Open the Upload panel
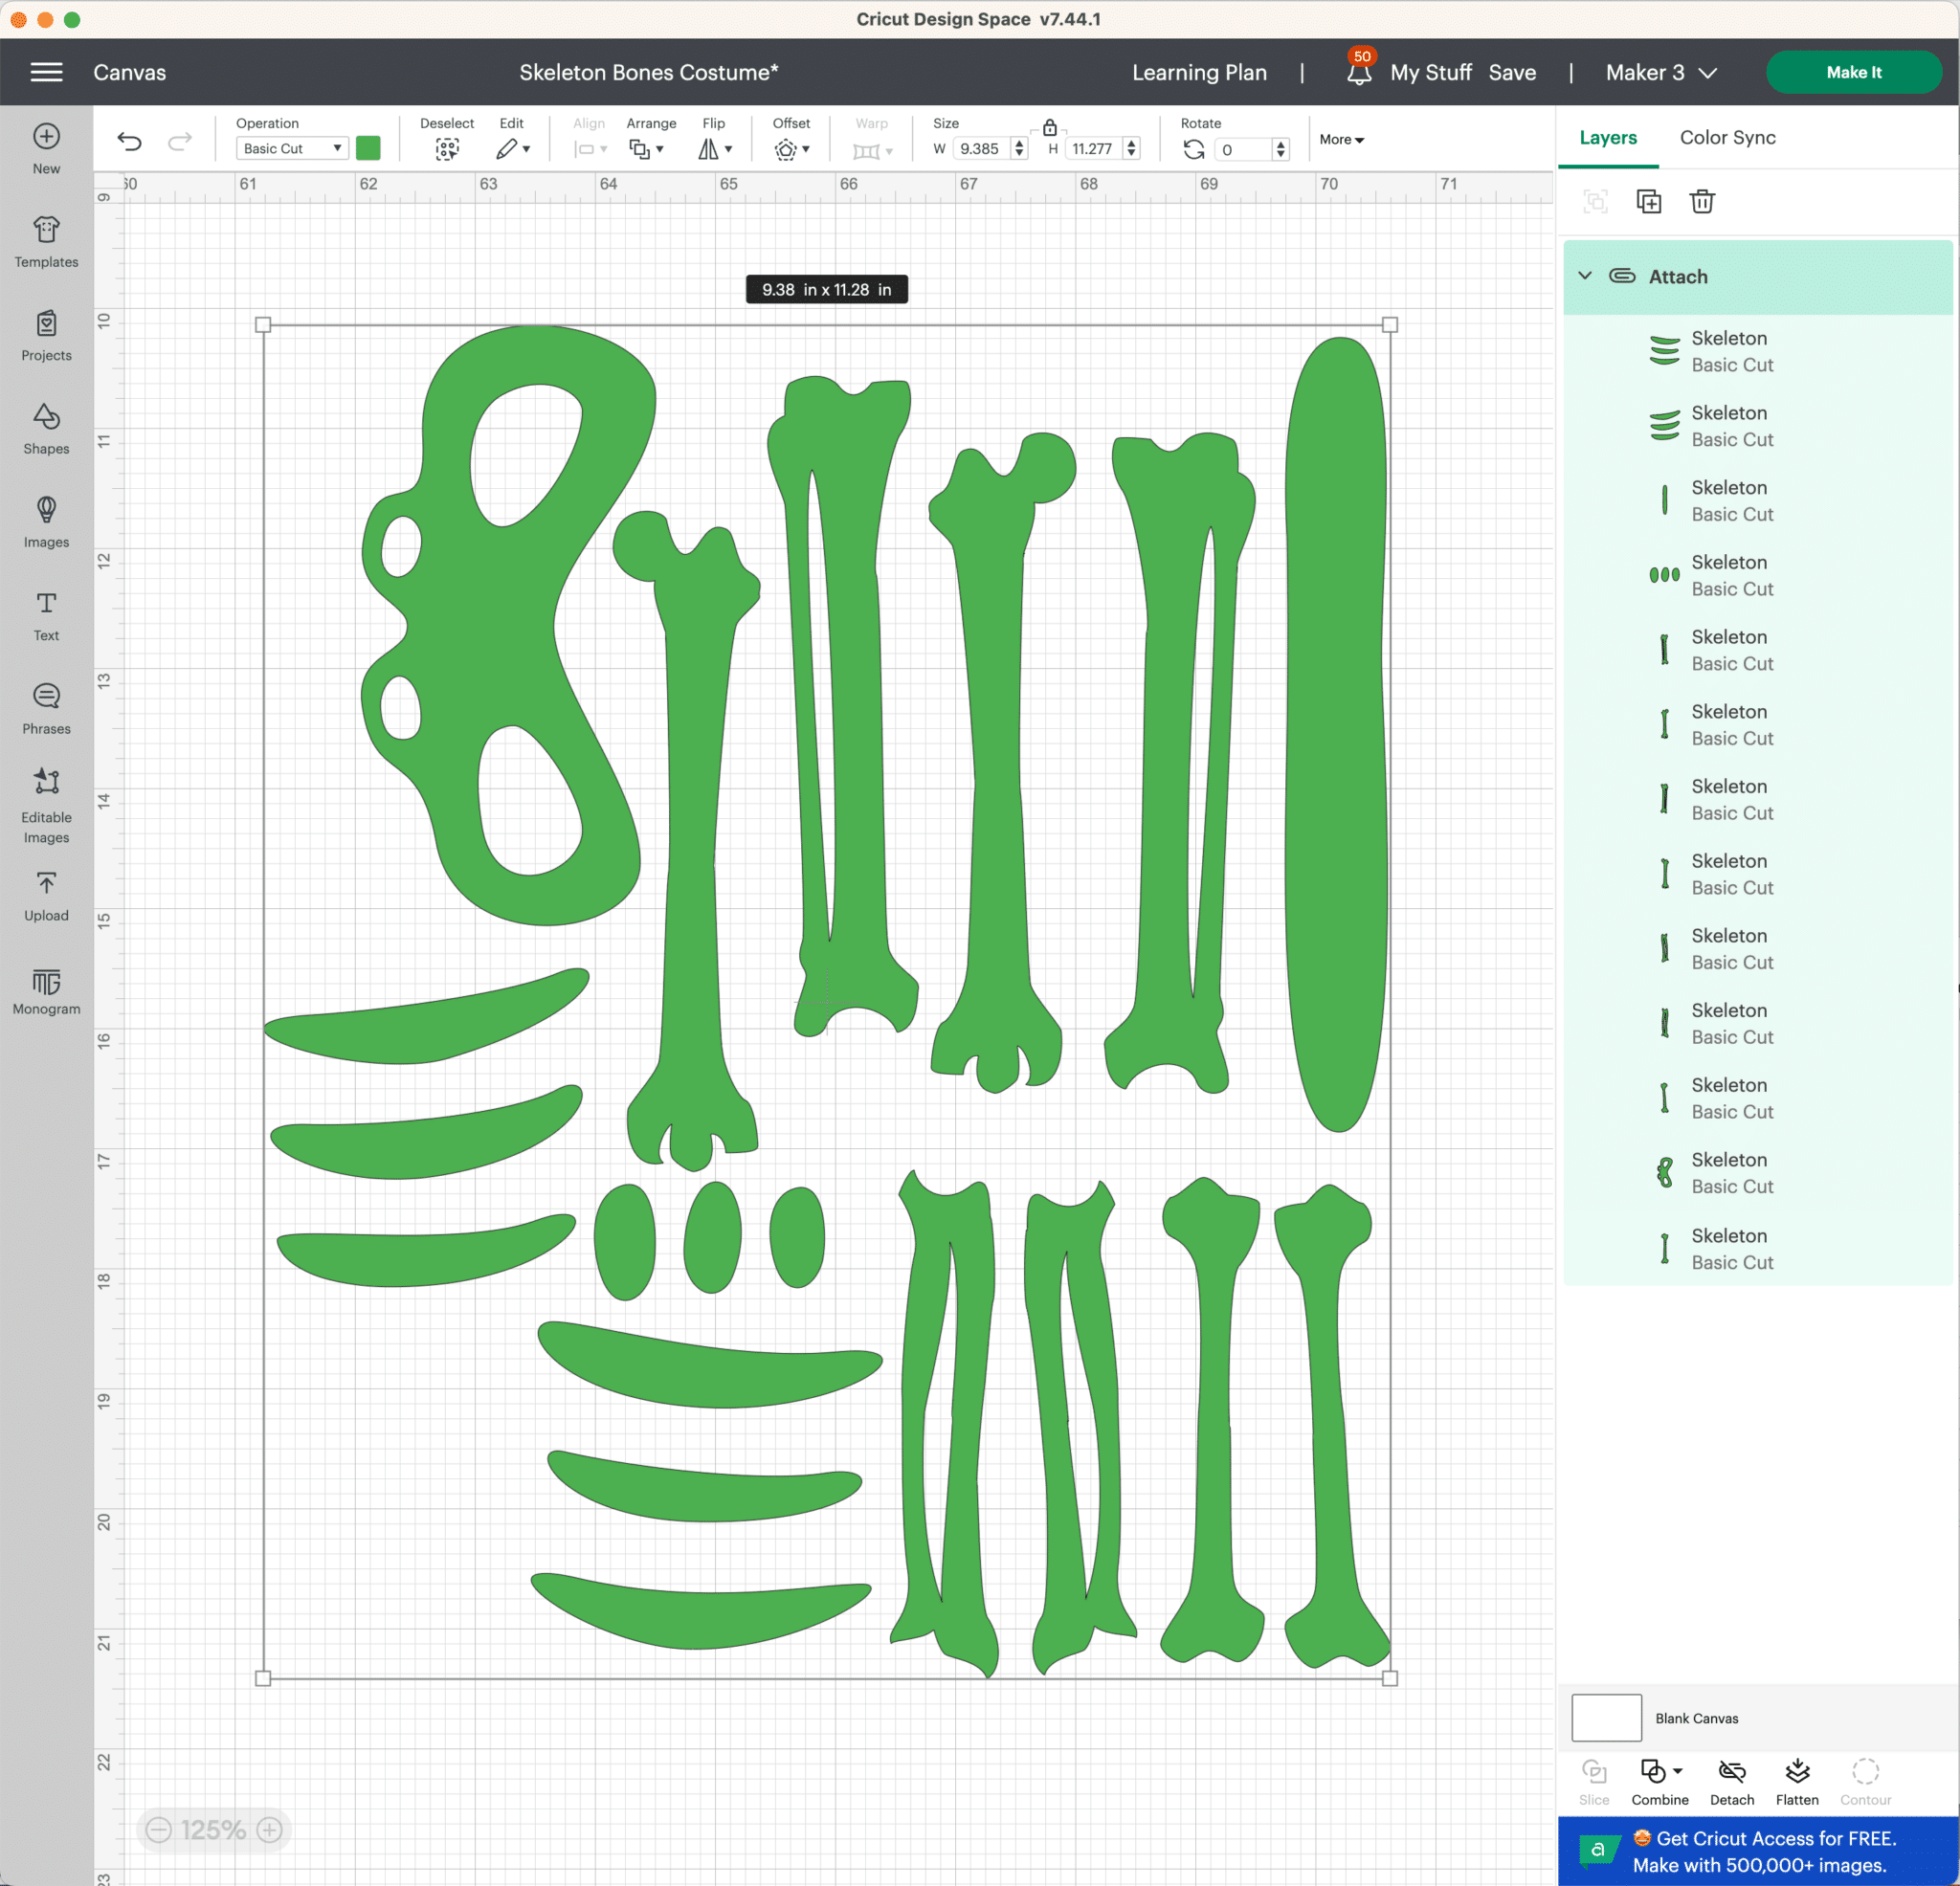Screen dimensions: 1960x1886 point(46,896)
